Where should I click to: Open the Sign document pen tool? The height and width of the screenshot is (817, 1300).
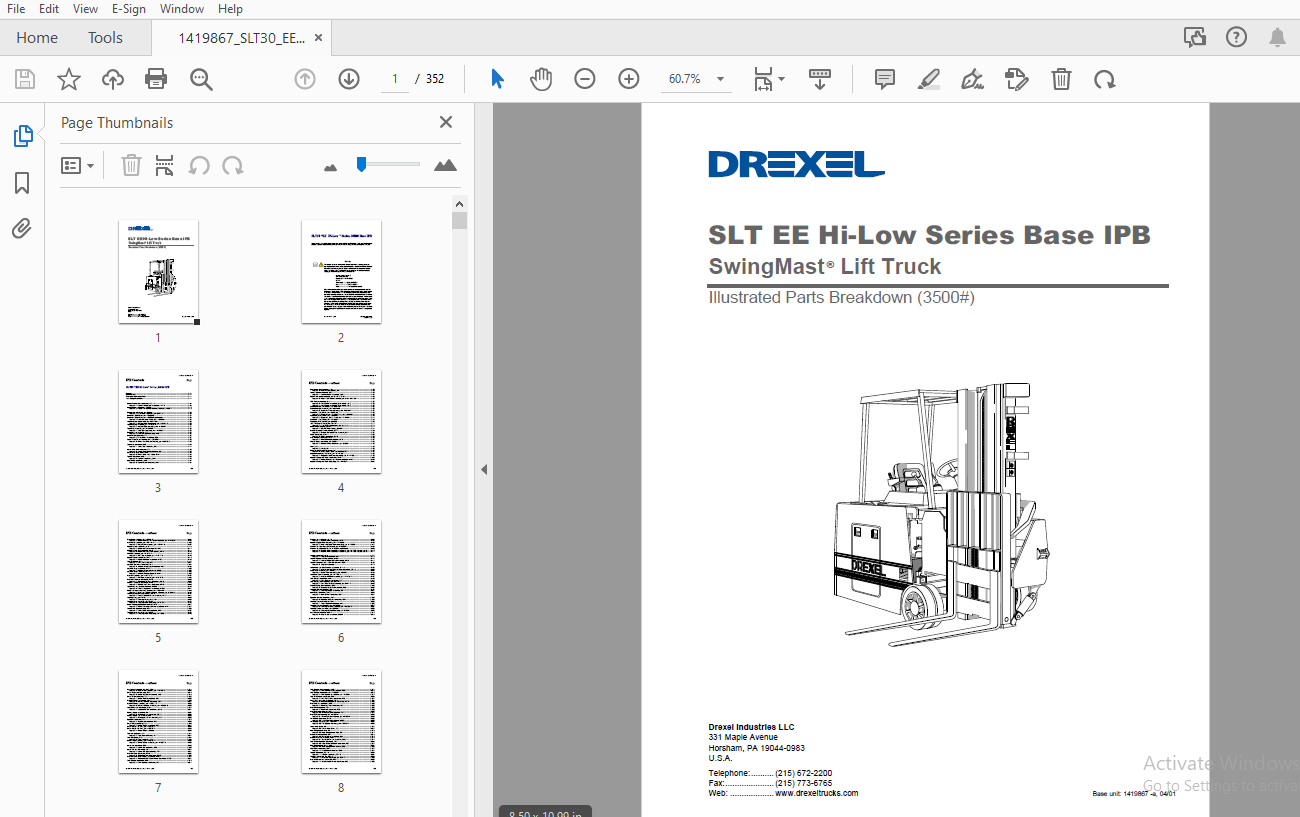972,79
